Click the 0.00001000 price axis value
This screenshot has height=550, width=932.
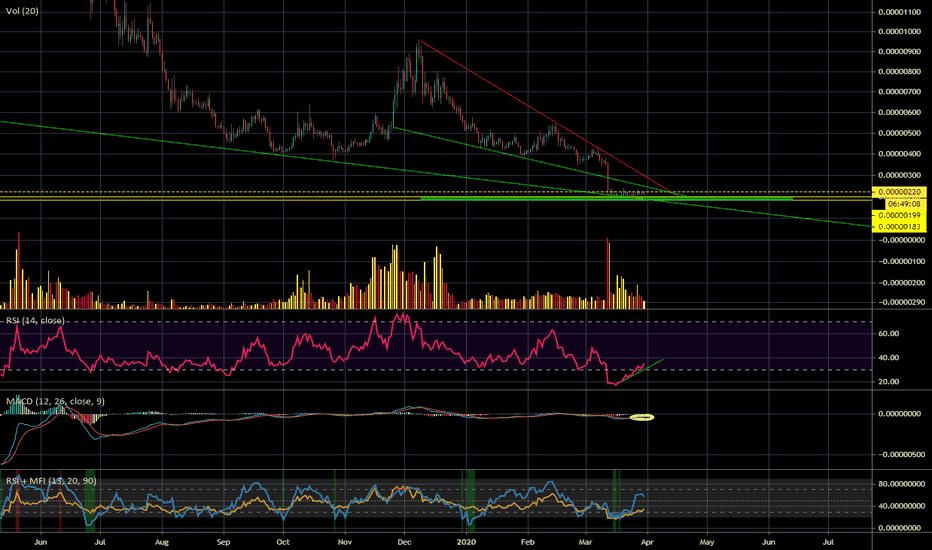[x=900, y=32]
